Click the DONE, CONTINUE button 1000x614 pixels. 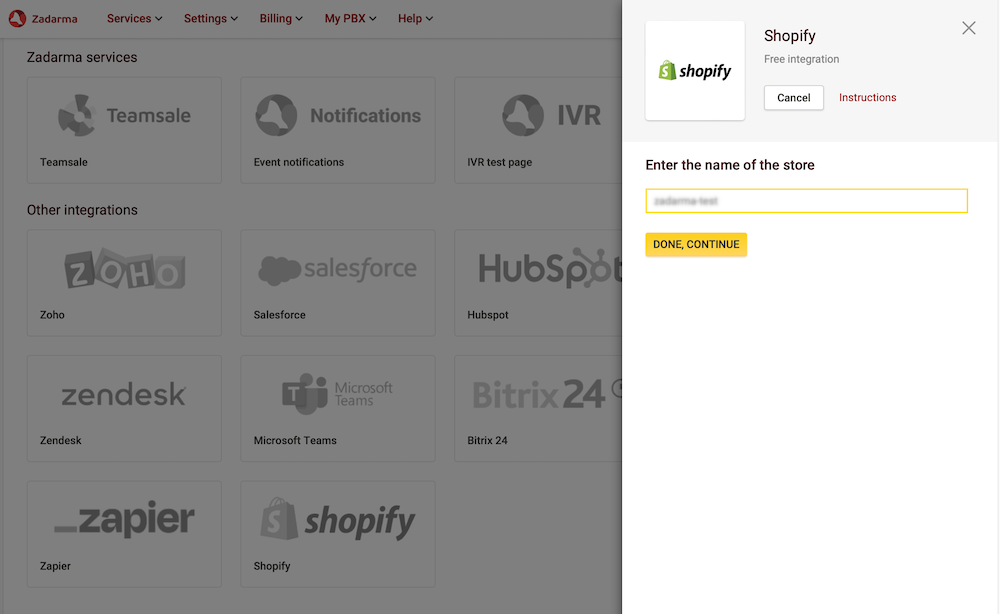(x=696, y=244)
